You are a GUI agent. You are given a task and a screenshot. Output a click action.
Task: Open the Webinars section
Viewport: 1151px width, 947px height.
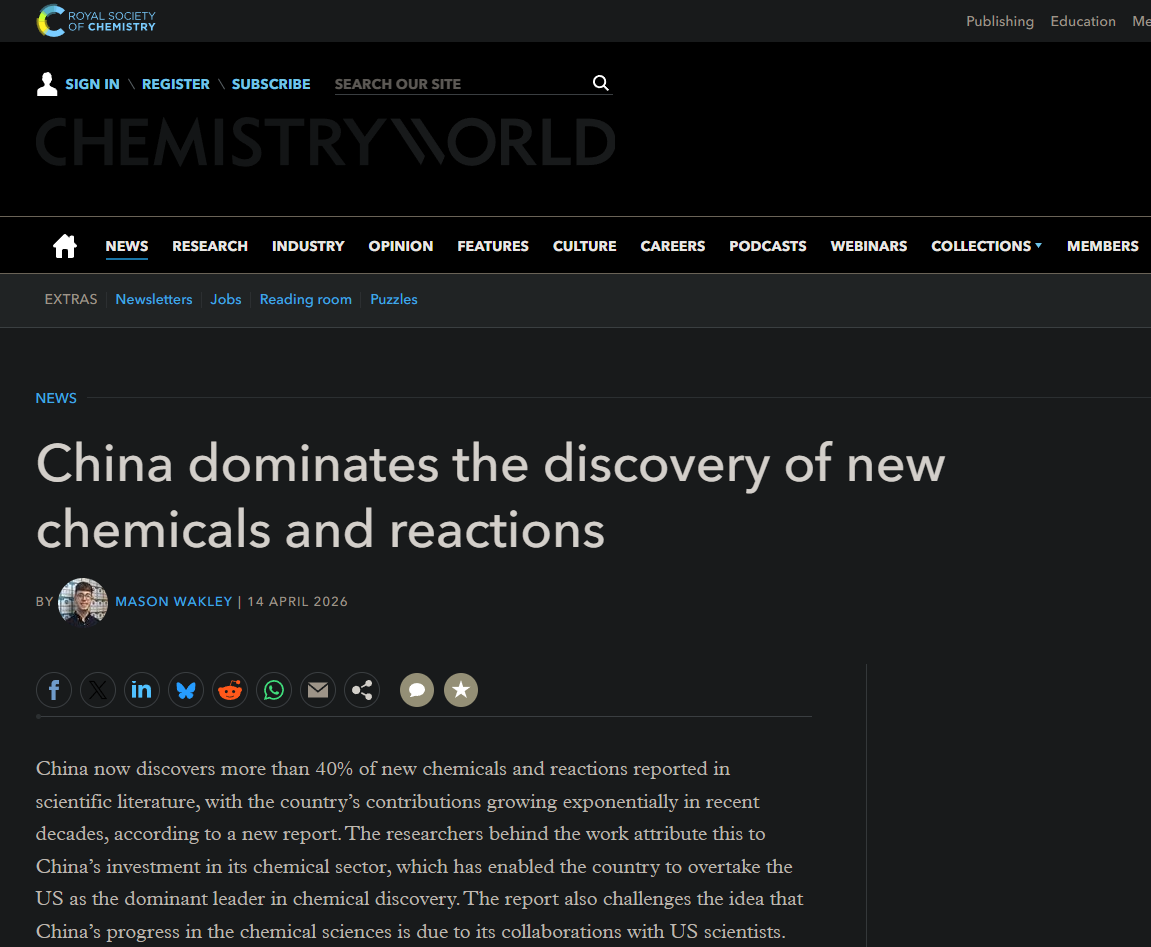point(868,246)
